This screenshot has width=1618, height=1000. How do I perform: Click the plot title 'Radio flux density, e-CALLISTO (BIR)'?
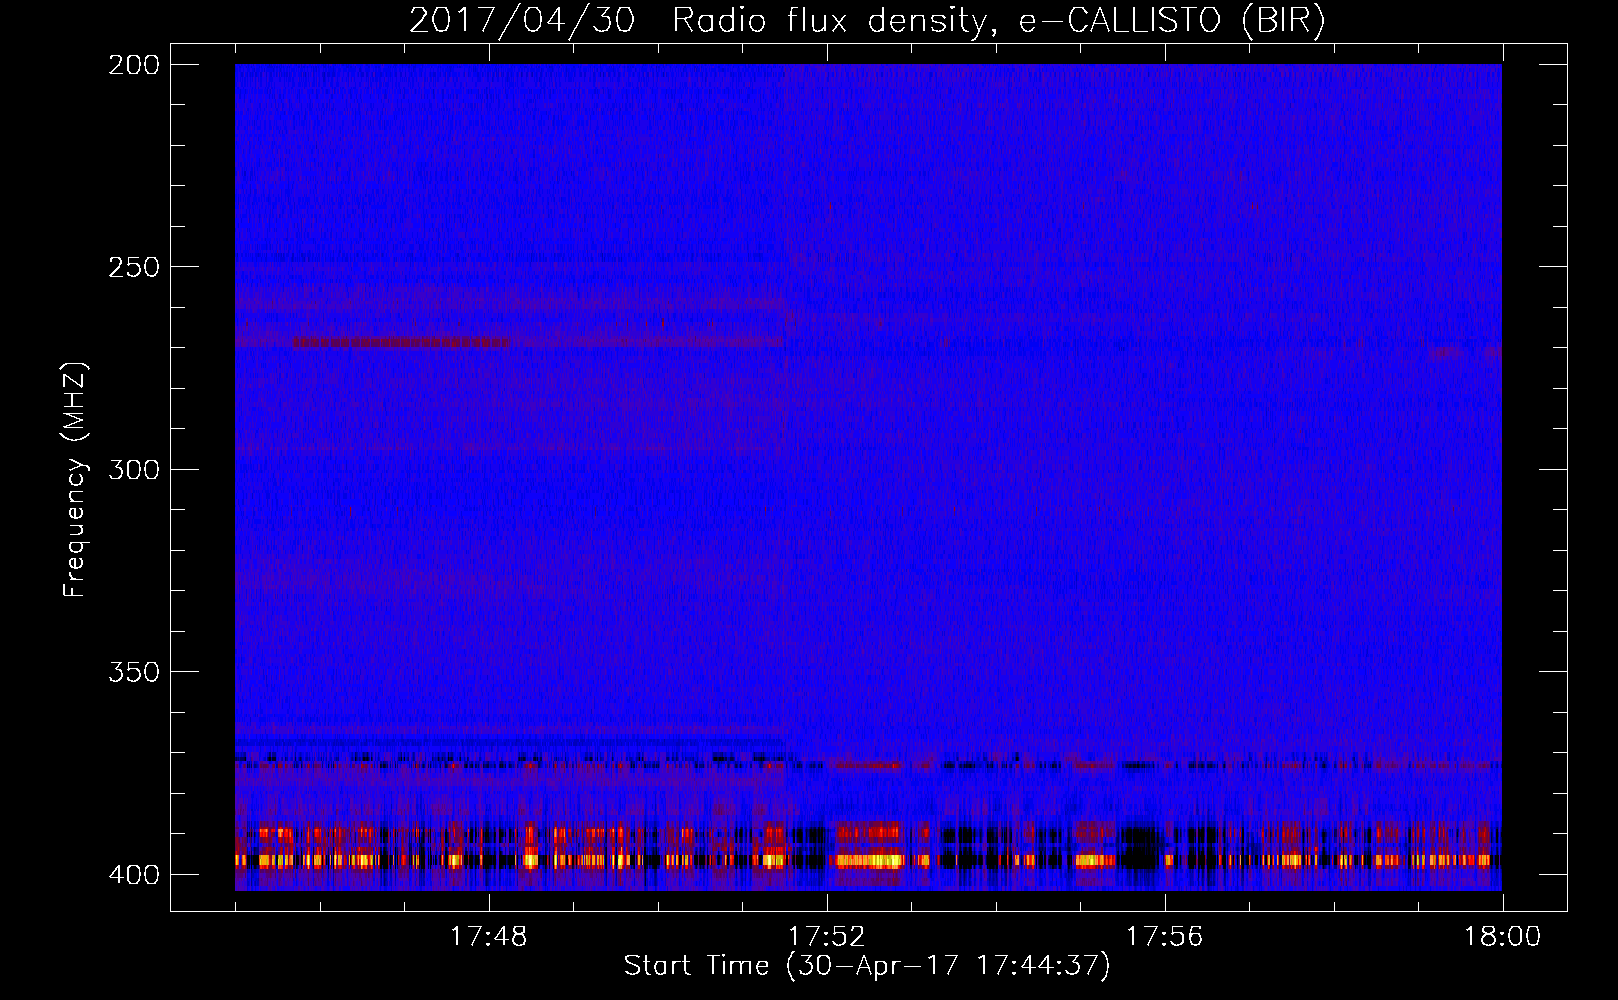[x=998, y=21]
